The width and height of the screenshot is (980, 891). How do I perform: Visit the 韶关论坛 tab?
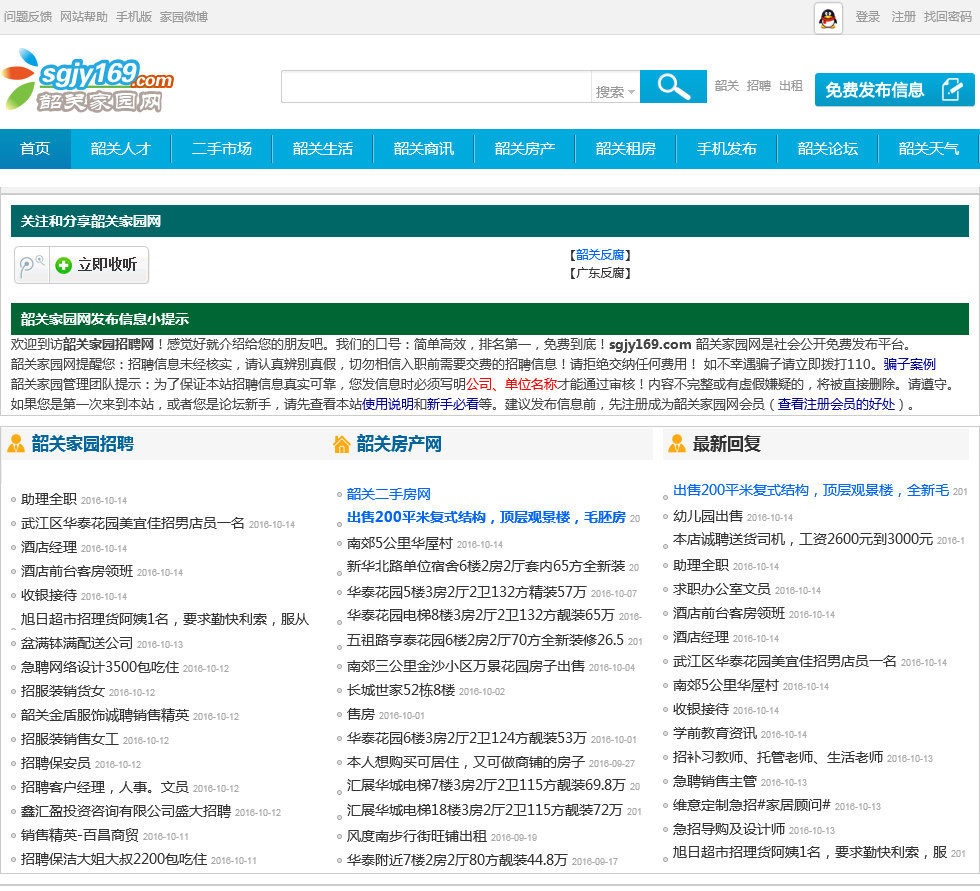pyautogui.click(x=828, y=149)
